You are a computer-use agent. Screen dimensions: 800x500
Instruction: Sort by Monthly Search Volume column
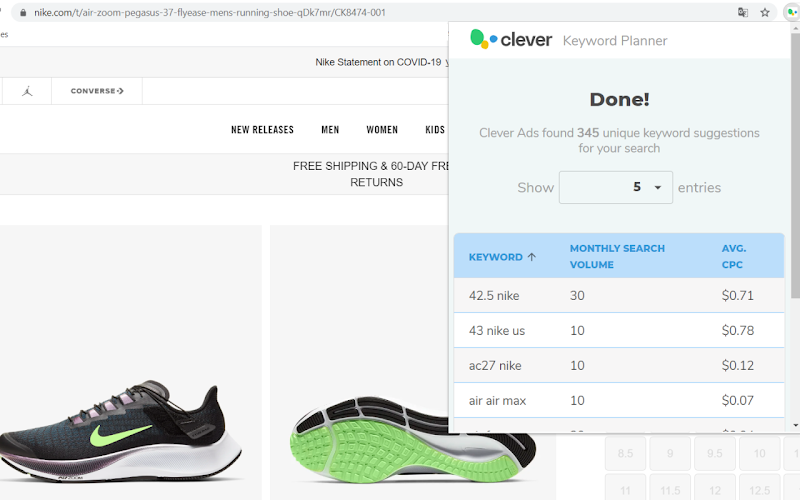[x=617, y=256]
